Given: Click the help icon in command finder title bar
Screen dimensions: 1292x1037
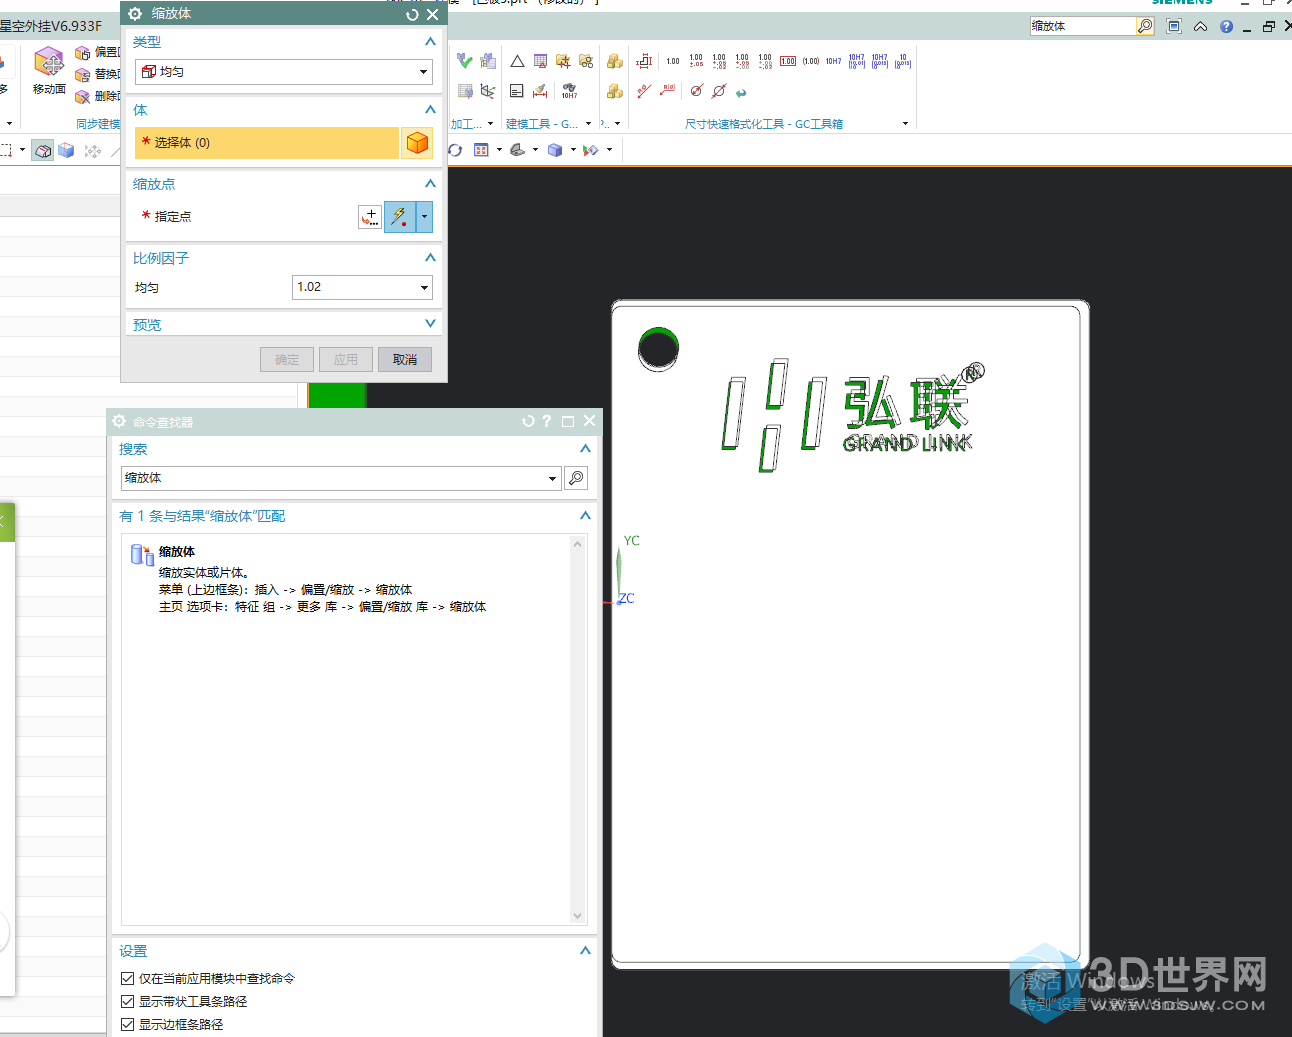Looking at the screenshot, I should click(x=547, y=421).
